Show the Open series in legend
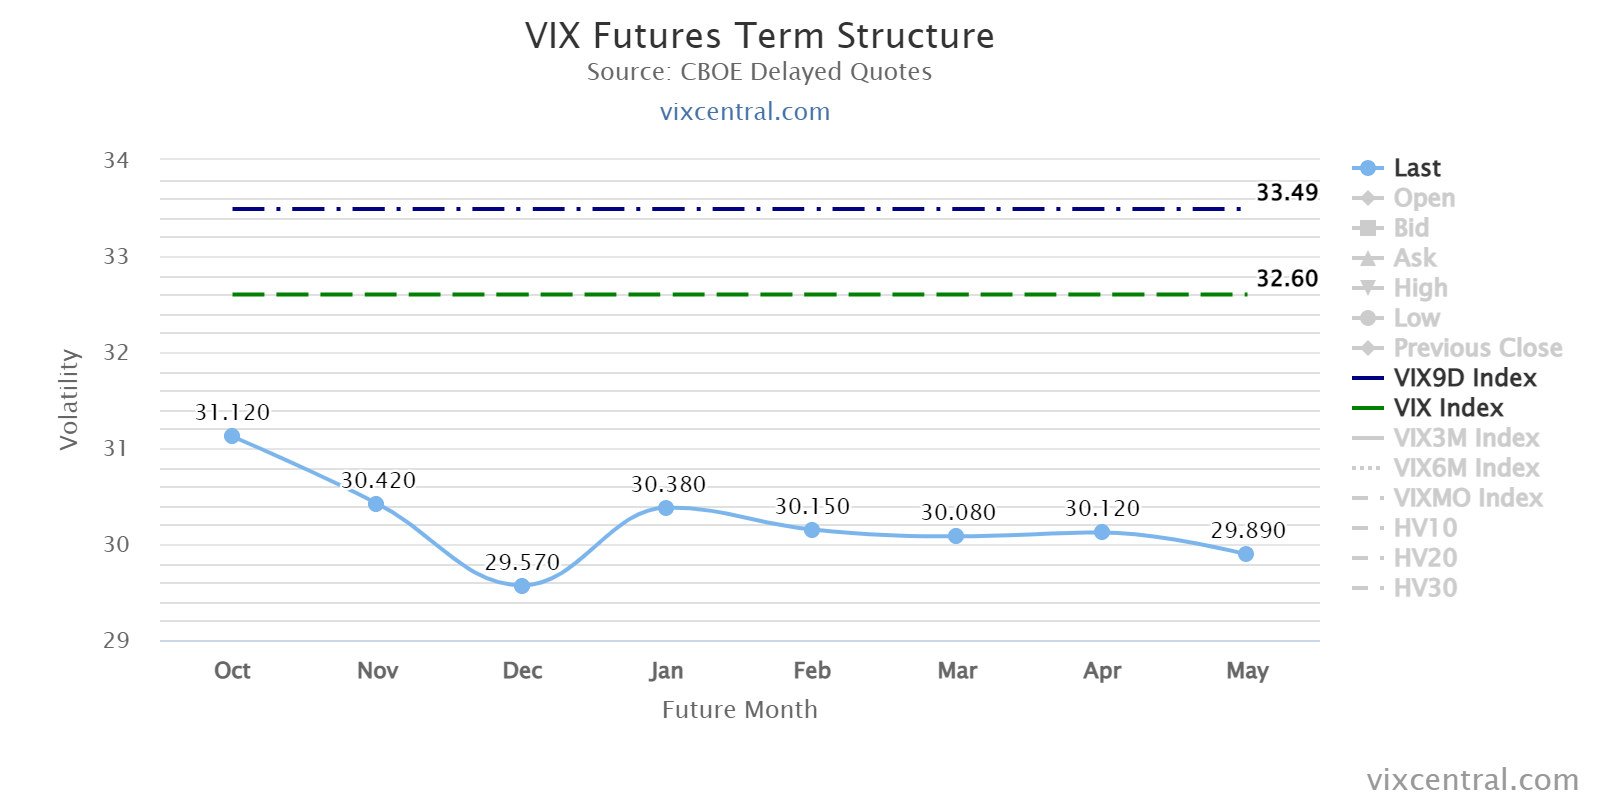The width and height of the screenshot is (1600, 800). (x=1403, y=198)
